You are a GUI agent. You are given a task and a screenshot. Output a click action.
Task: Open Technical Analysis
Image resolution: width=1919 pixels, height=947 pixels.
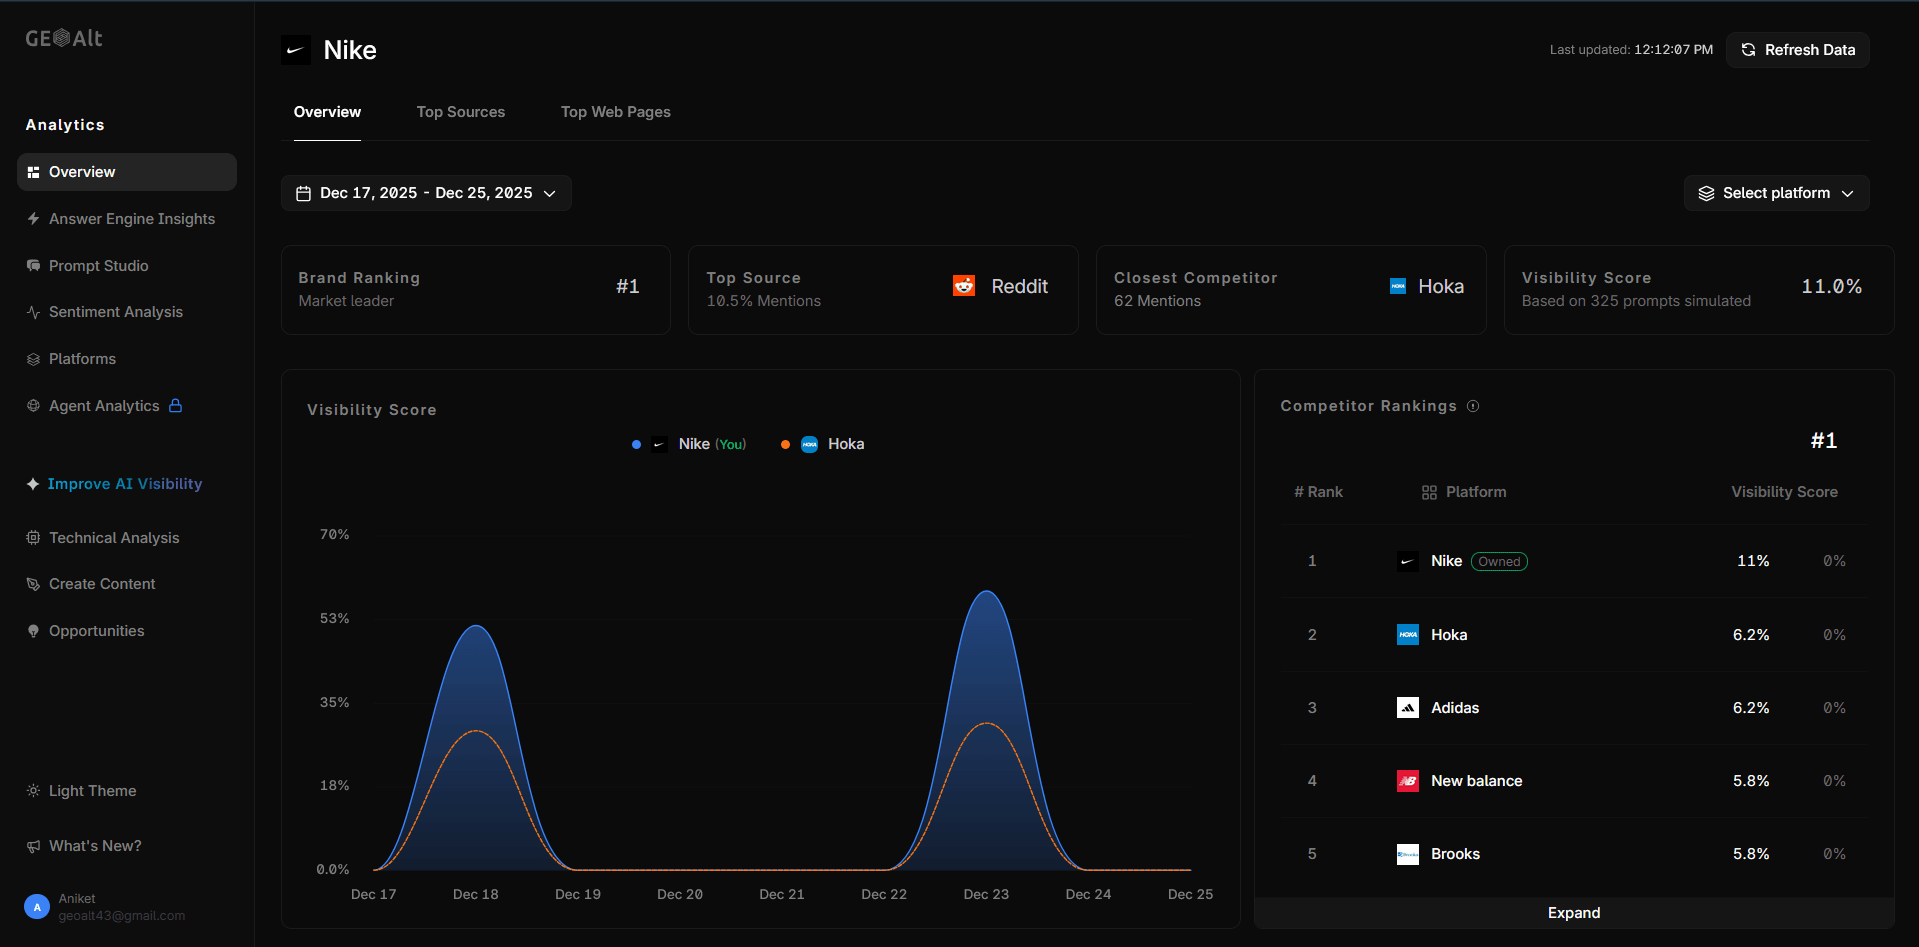[127, 538]
